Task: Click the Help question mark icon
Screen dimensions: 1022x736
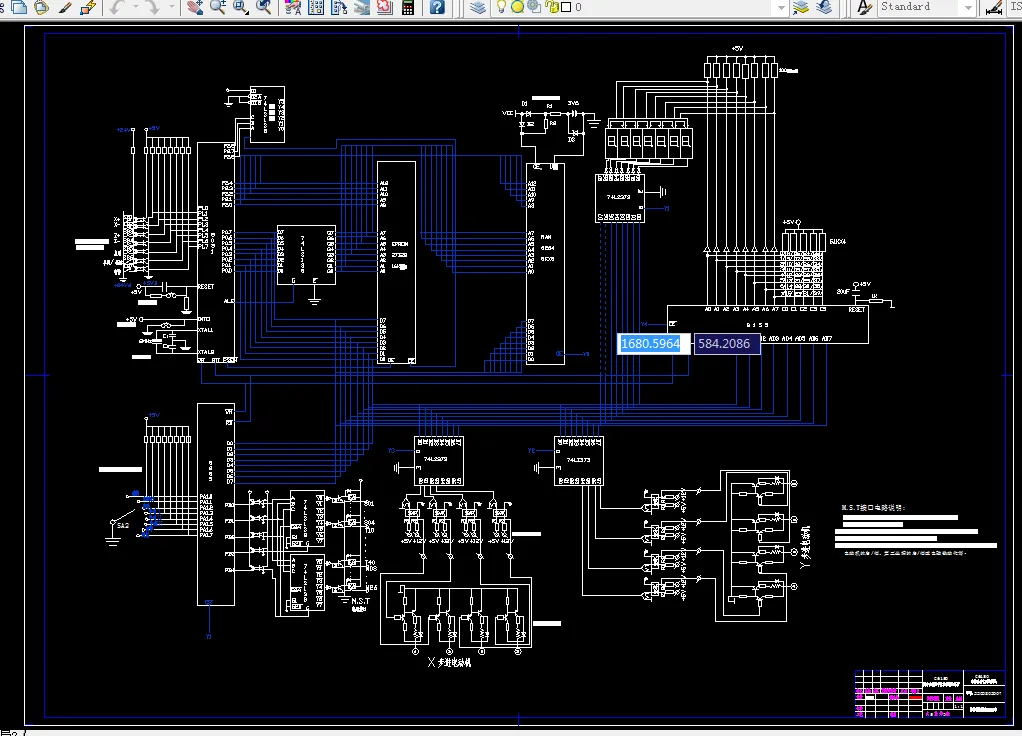Action: click(437, 7)
